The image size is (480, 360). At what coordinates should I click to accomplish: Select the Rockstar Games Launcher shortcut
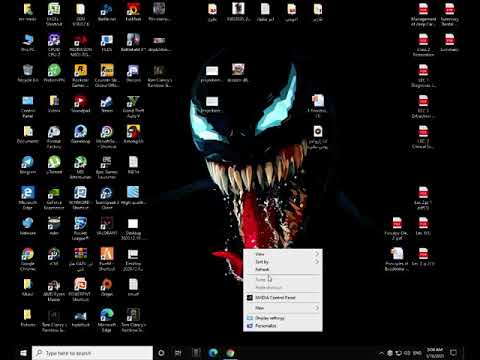(x=80, y=76)
